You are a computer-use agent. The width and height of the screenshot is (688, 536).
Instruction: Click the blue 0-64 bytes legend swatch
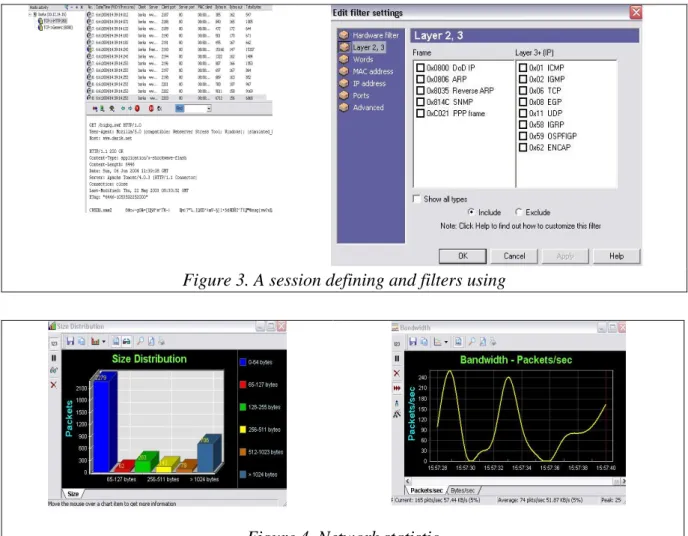[x=243, y=362]
